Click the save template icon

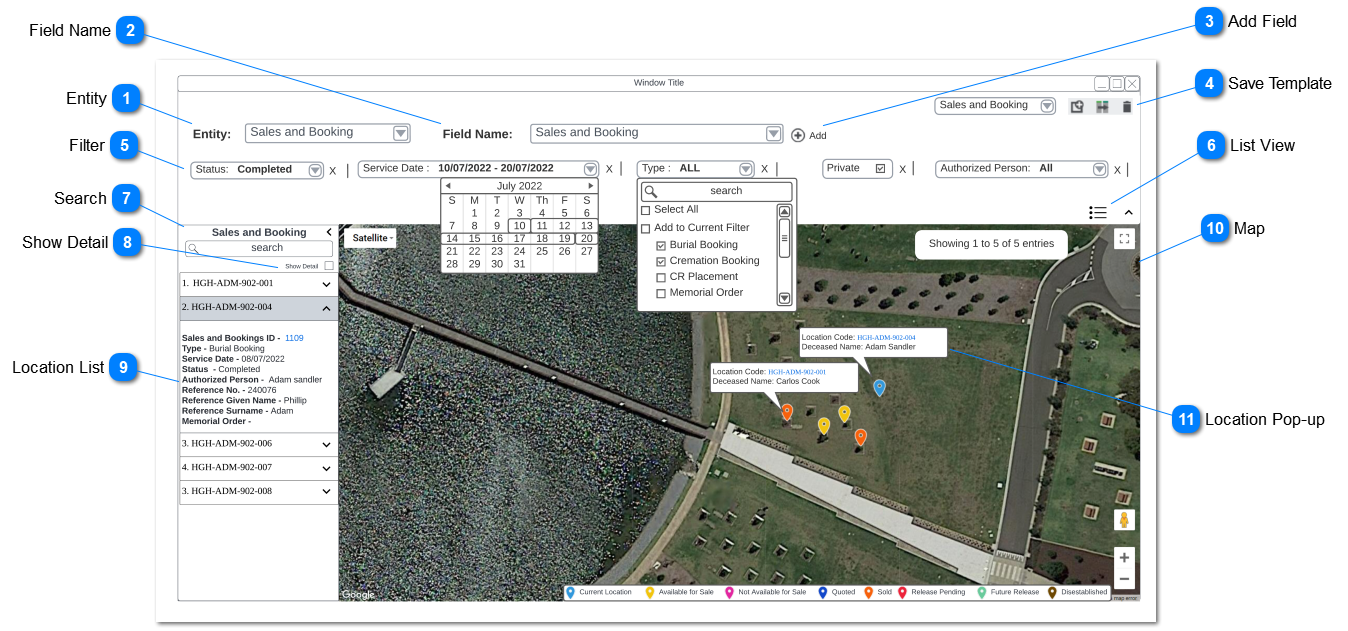1077,107
